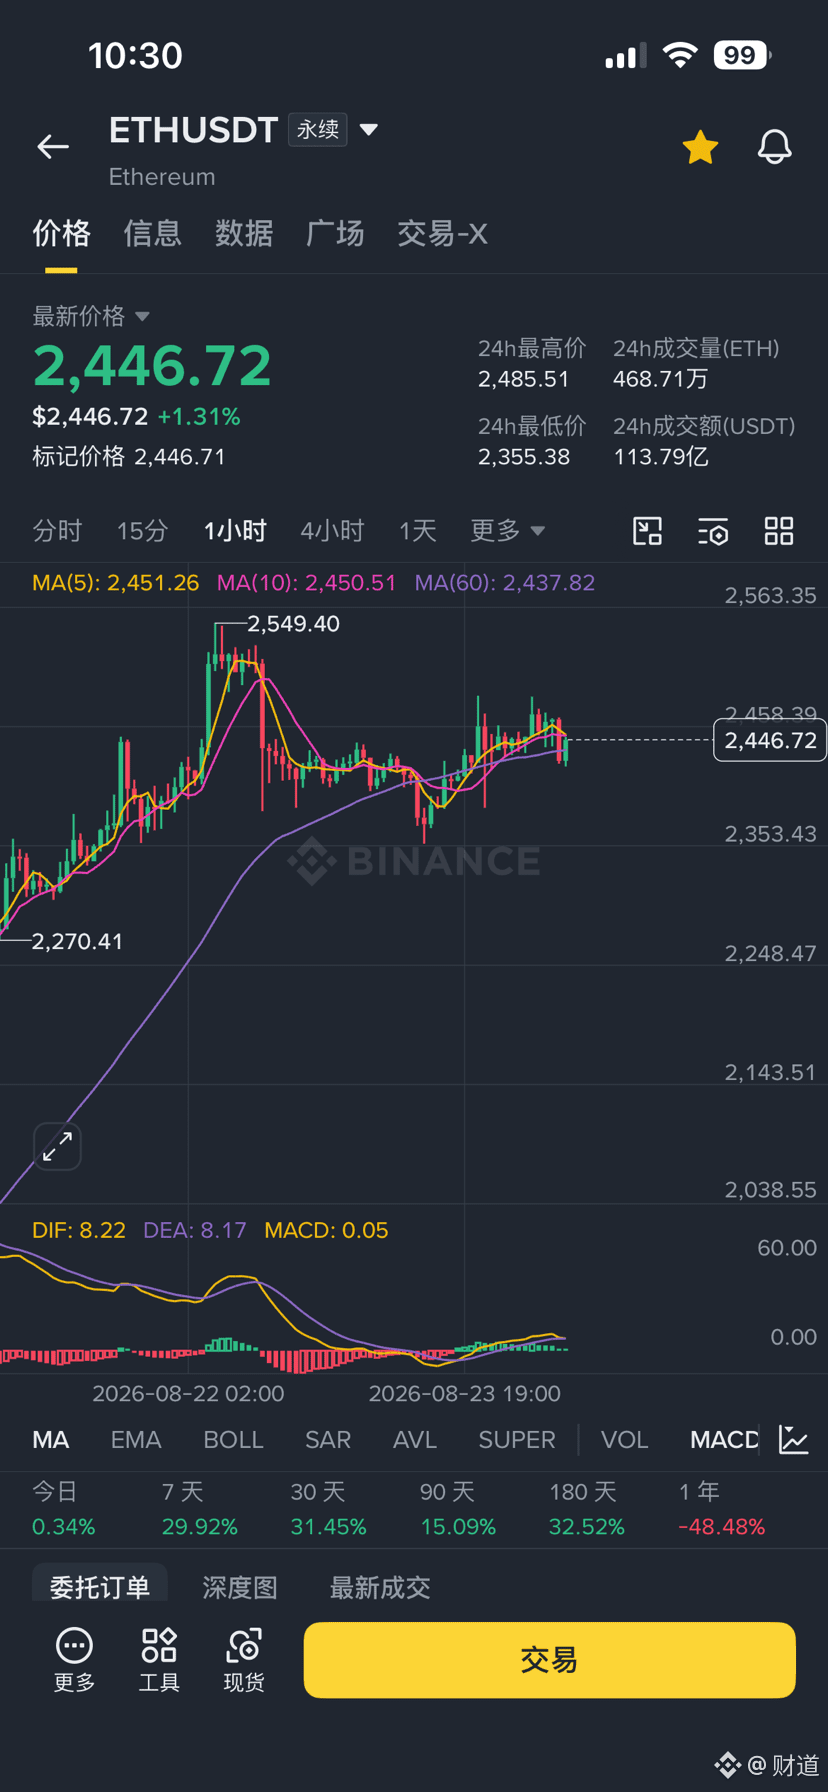Screen dimensions: 828x1792
Task: Tap the 今日 0.34% performance
Action: [63, 1509]
